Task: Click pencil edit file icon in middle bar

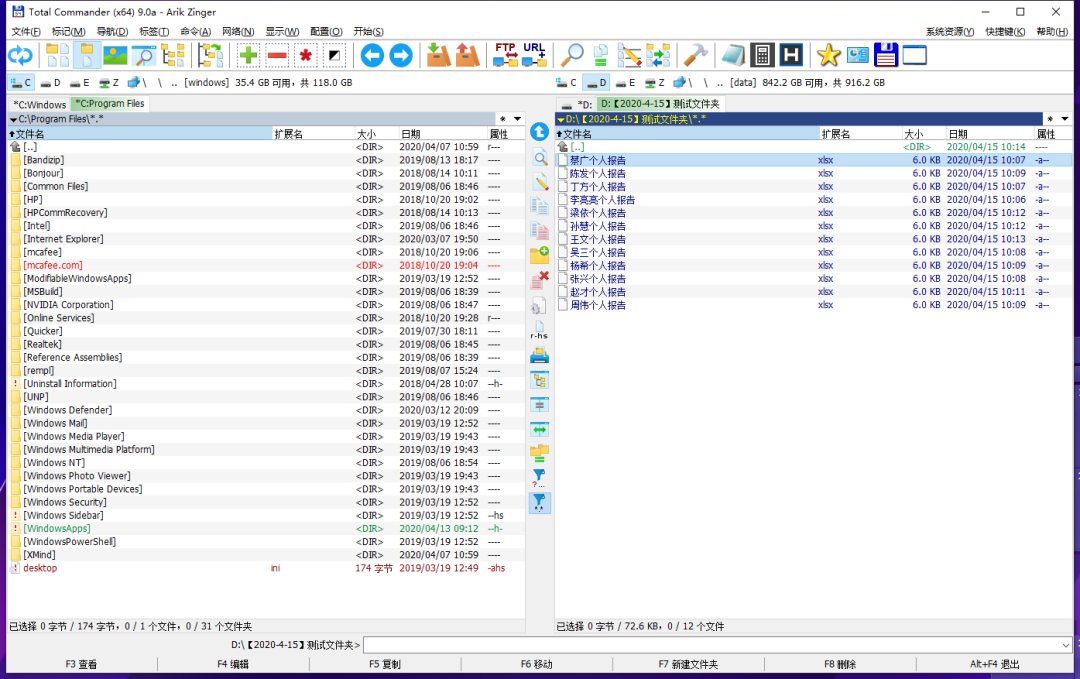Action: (x=539, y=182)
